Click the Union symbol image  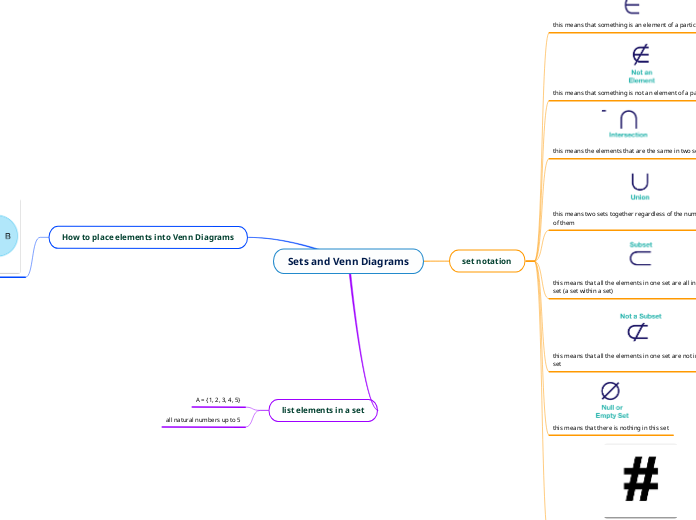pyautogui.click(x=640, y=187)
